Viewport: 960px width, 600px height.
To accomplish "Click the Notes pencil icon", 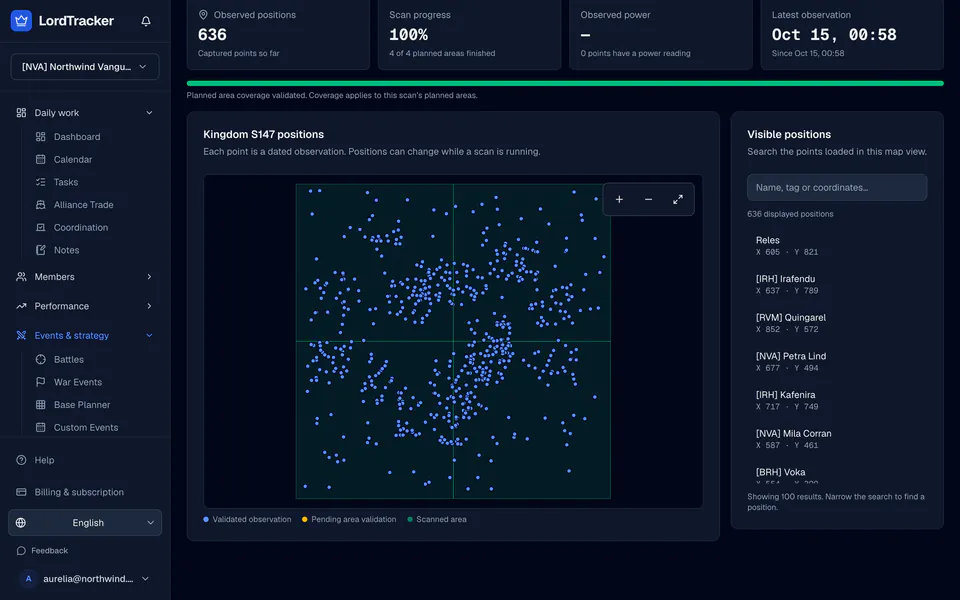I will [40, 250].
